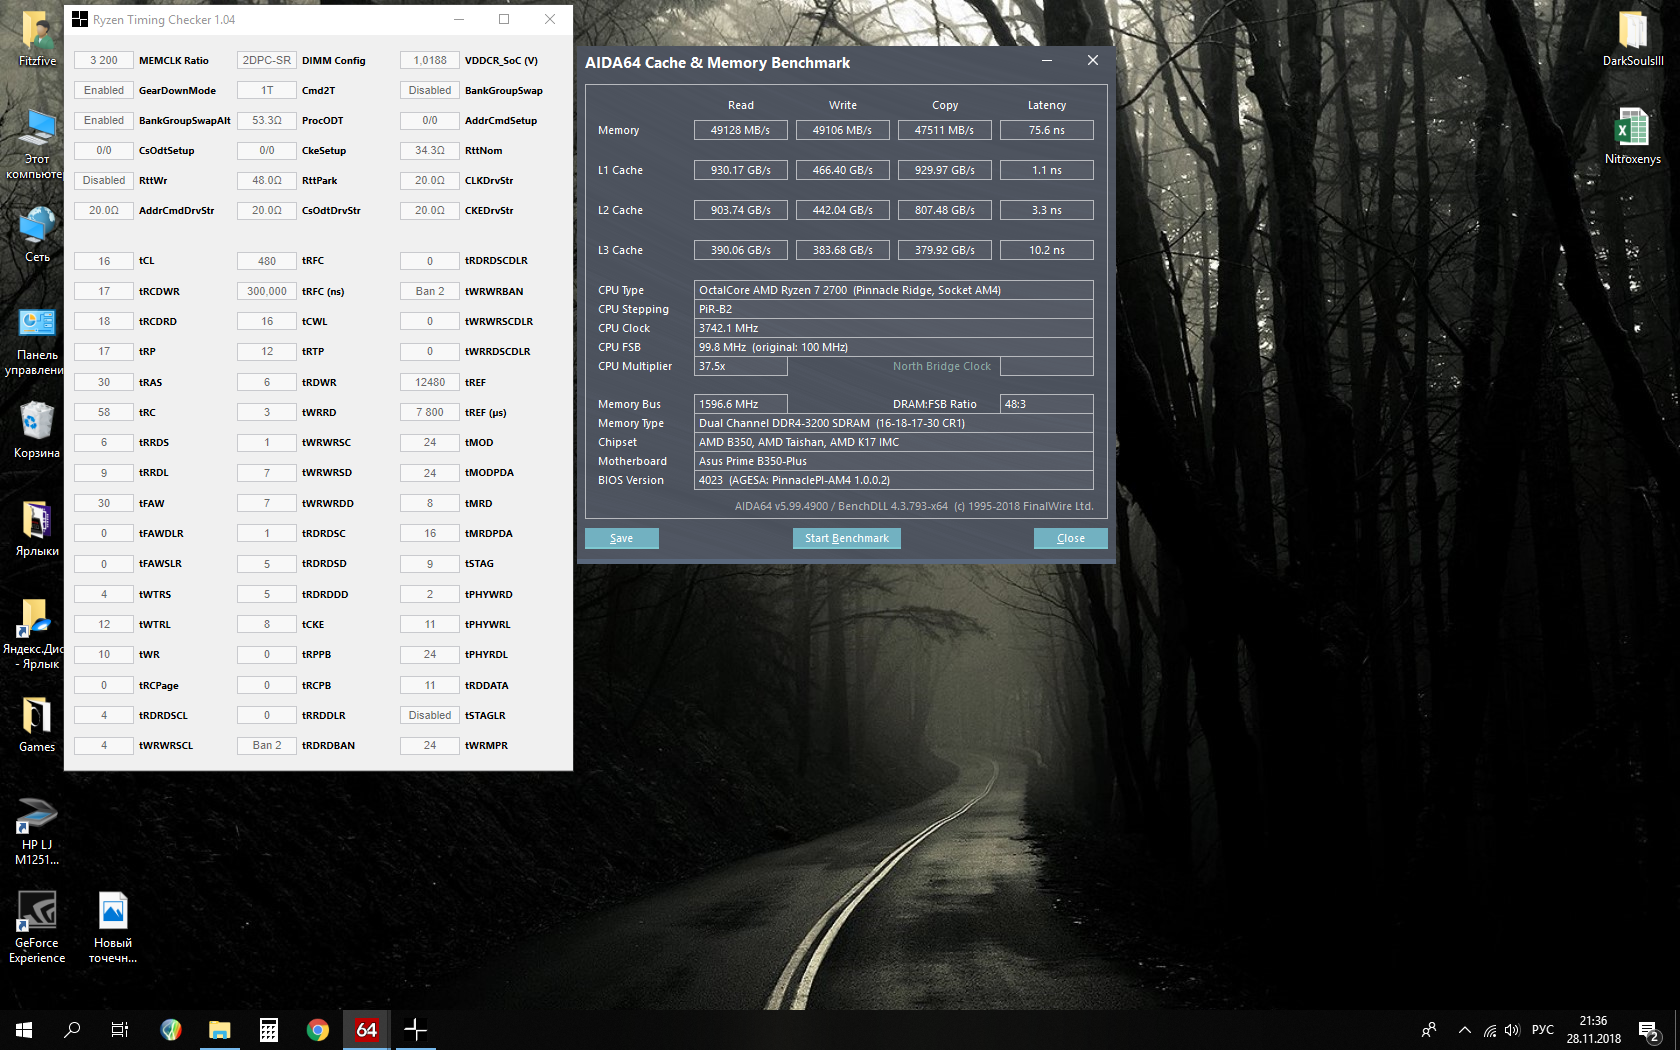Image resolution: width=1680 pixels, height=1050 pixels.
Task: Switch to AIDA64 via its taskbar icon
Action: tap(367, 1030)
